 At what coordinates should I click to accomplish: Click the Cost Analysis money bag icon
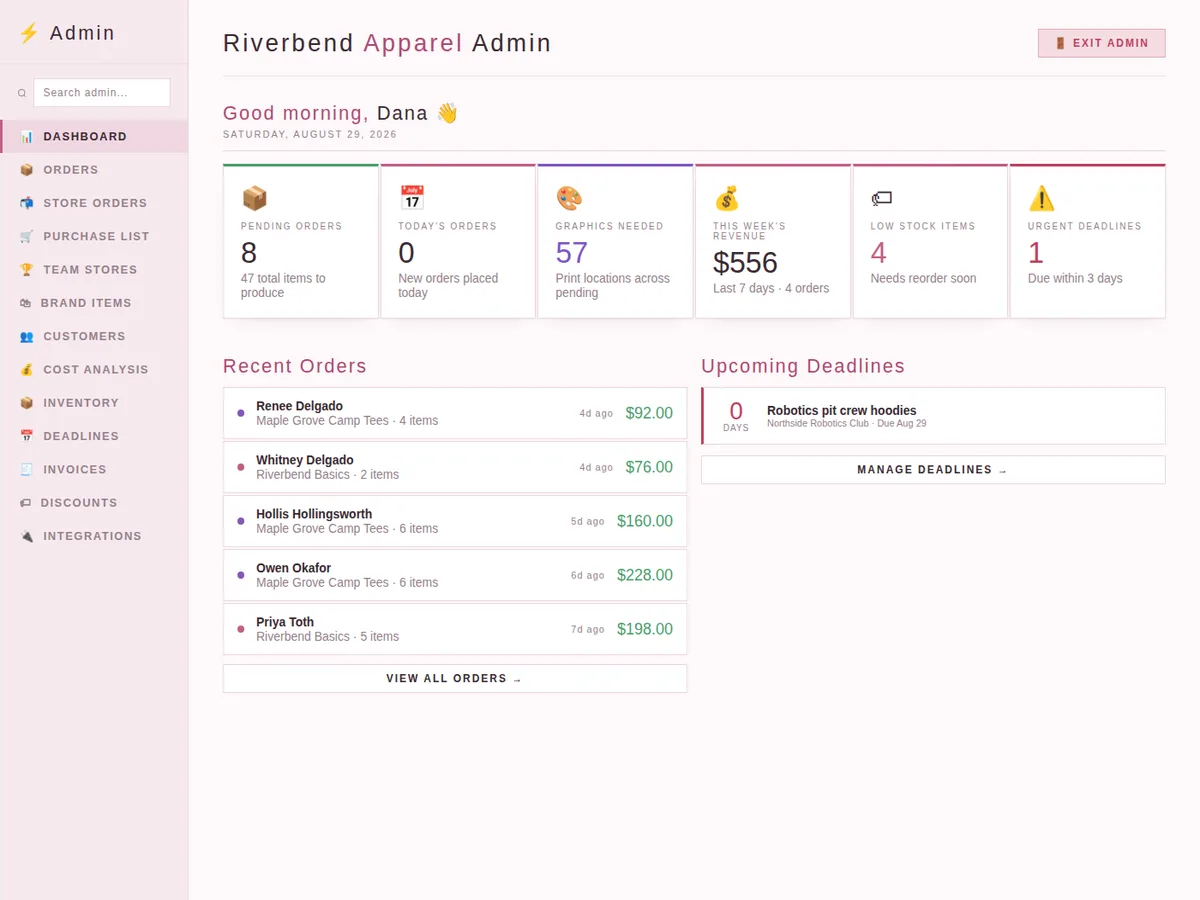[27, 370]
